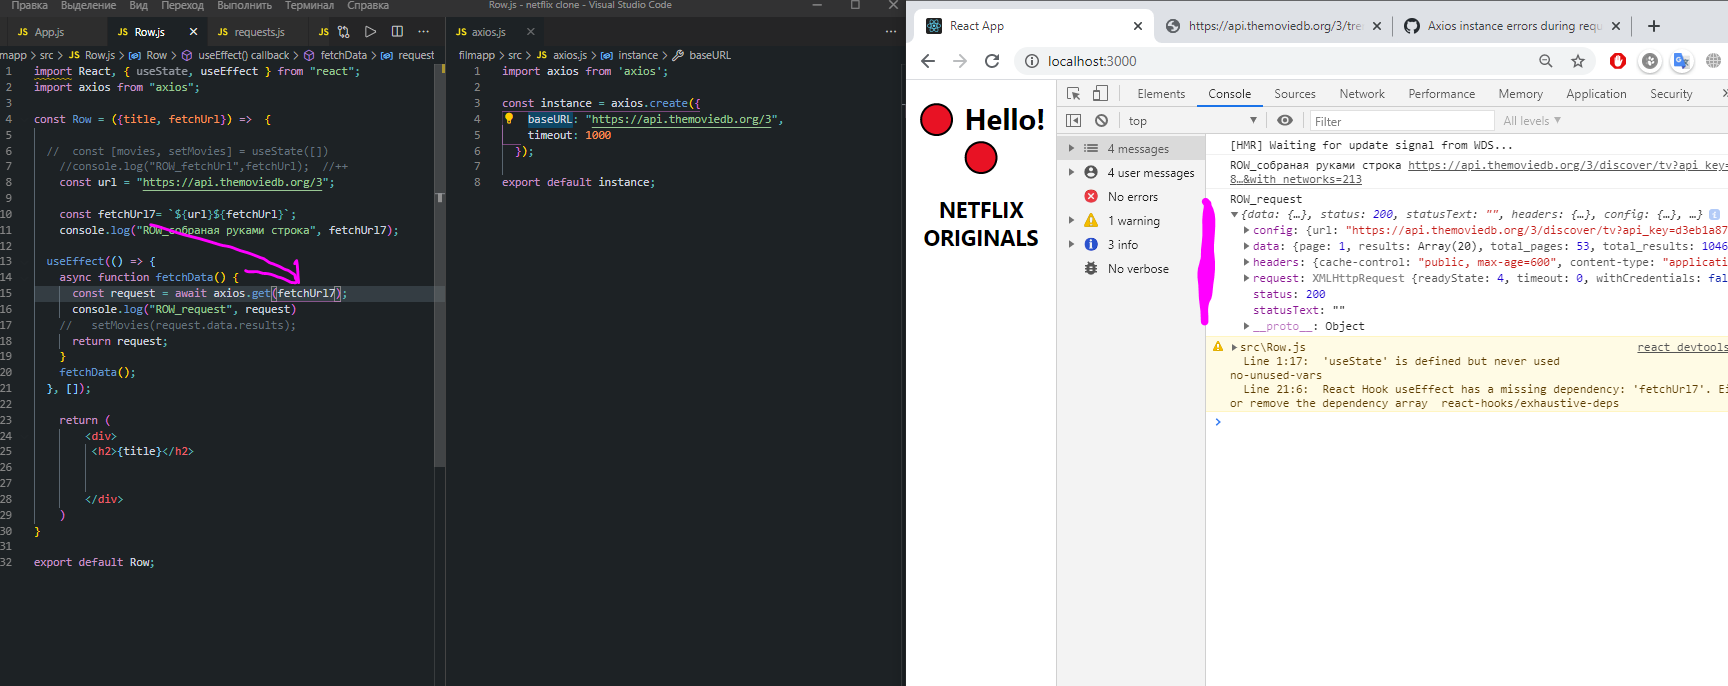This screenshot has width=1728, height=686.
Task: Toggle device toolbar in DevTools
Action: pyautogui.click(x=1100, y=93)
